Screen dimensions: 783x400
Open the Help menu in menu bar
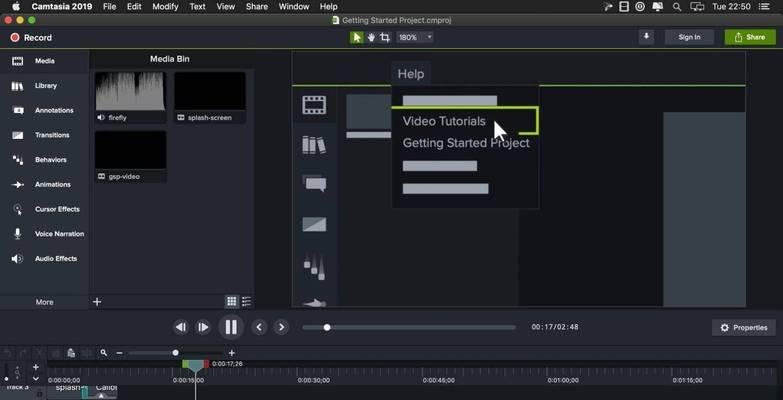point(328,6)
